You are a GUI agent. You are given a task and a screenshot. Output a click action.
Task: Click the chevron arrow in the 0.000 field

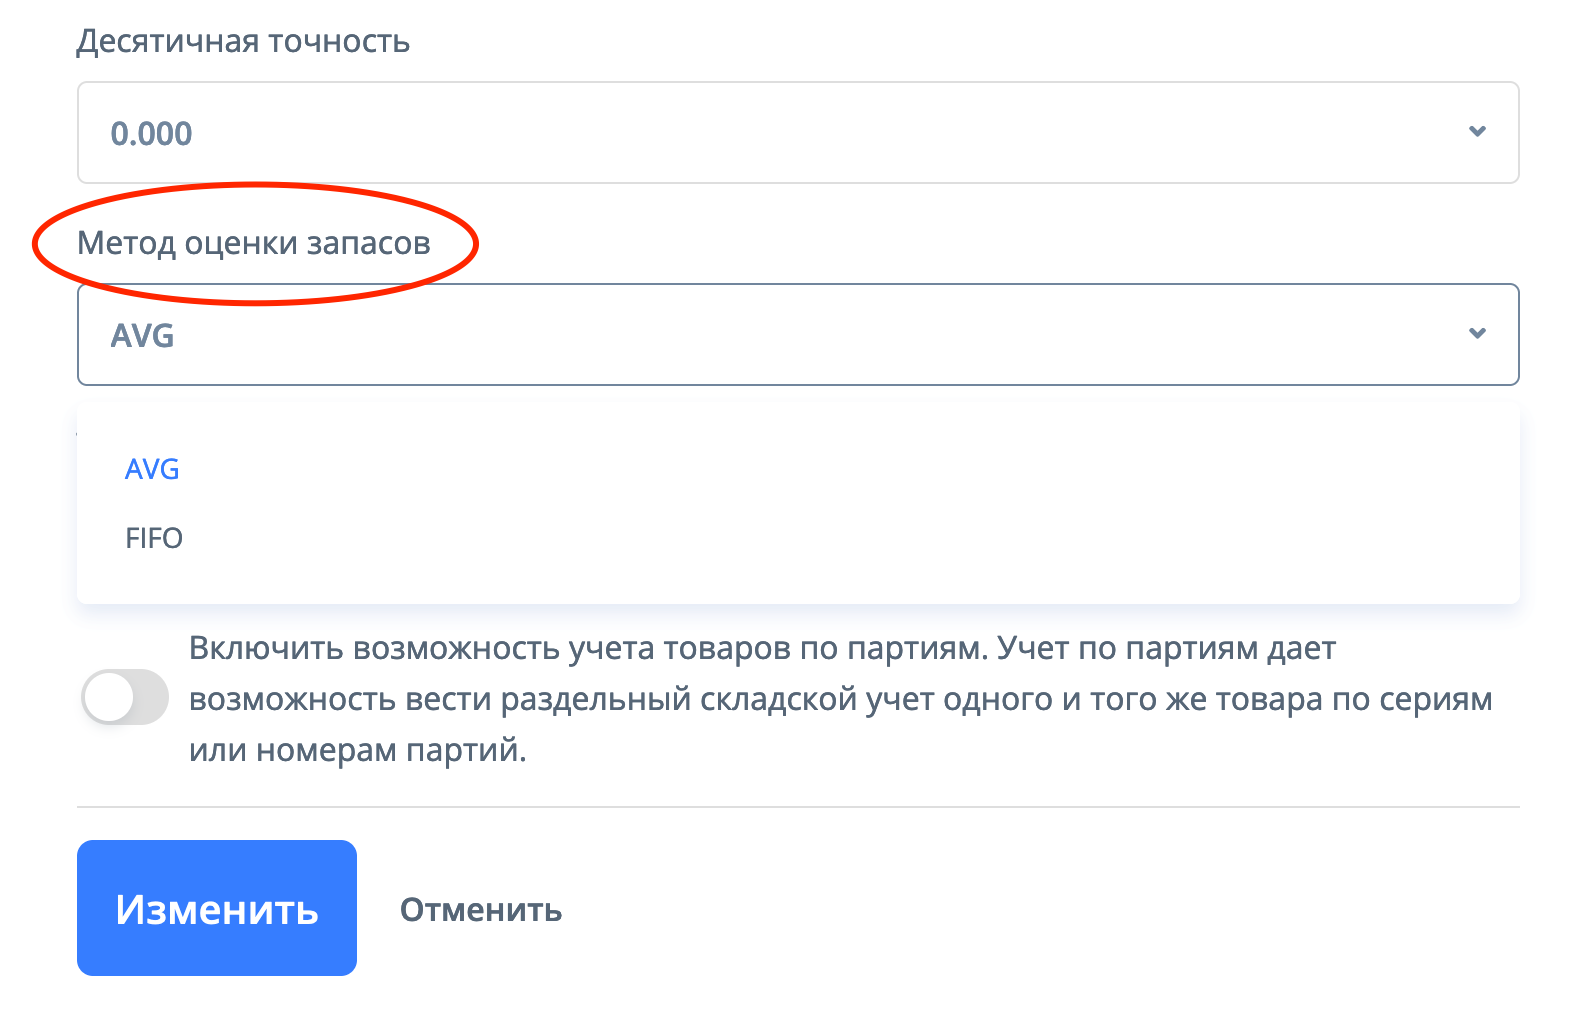[x=1476, y=132]
